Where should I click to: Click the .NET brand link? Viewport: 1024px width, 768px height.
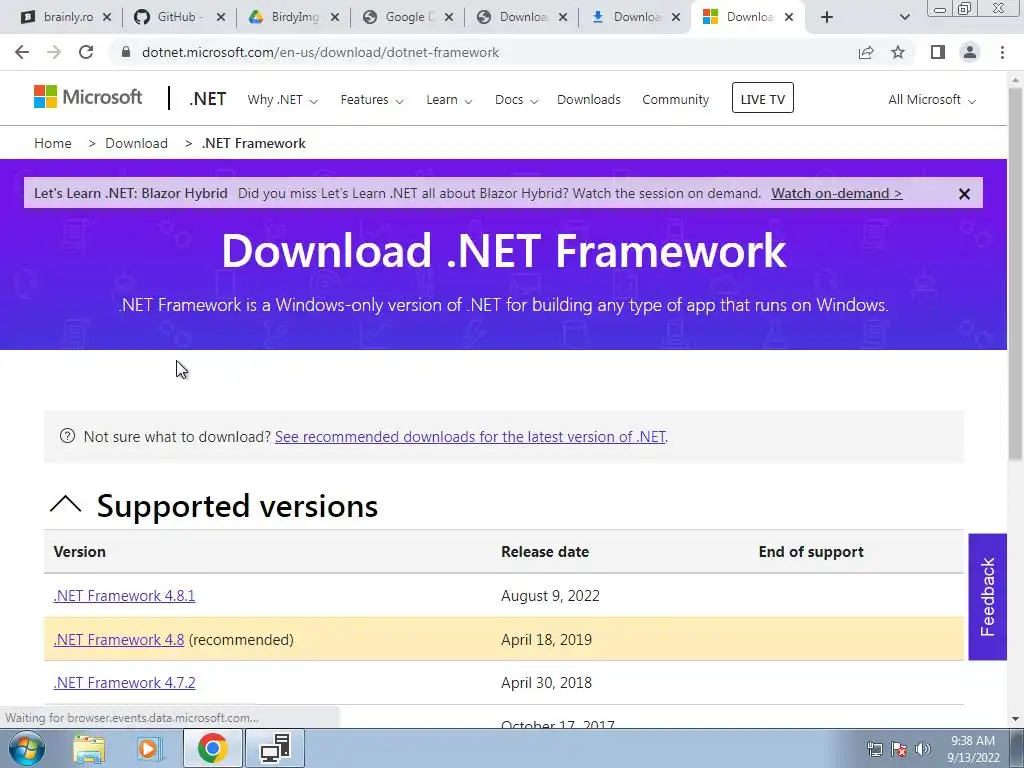208,99
